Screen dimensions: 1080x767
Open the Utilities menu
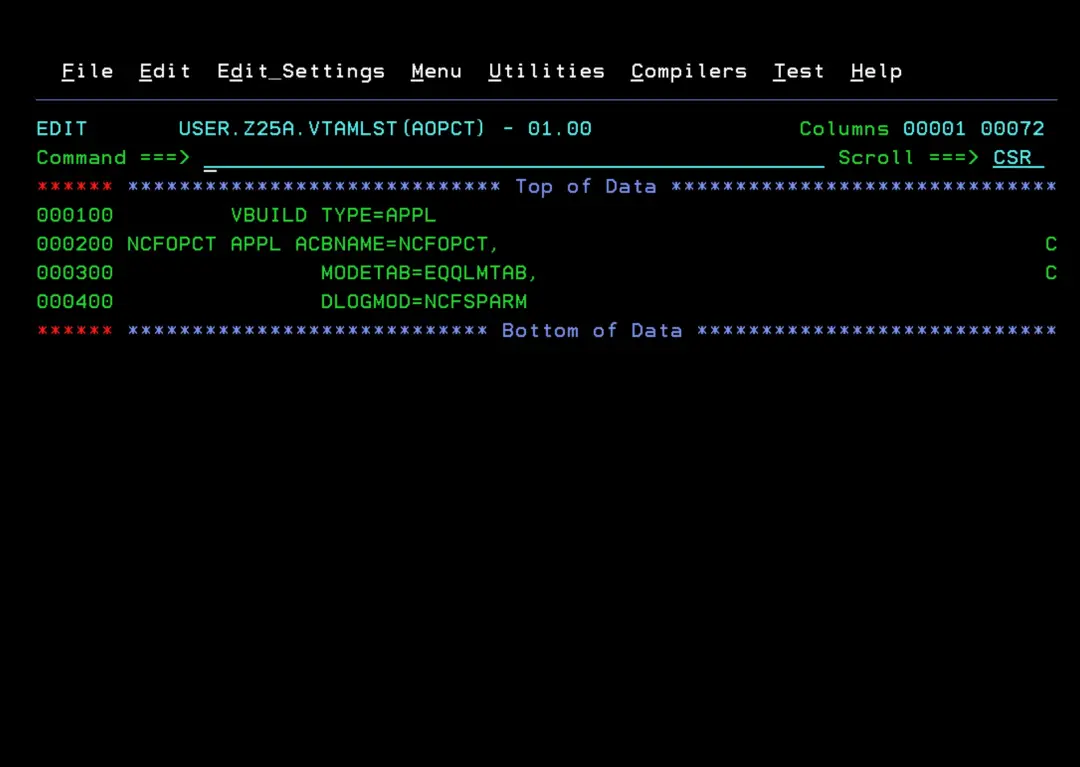(x=546, y=72)
